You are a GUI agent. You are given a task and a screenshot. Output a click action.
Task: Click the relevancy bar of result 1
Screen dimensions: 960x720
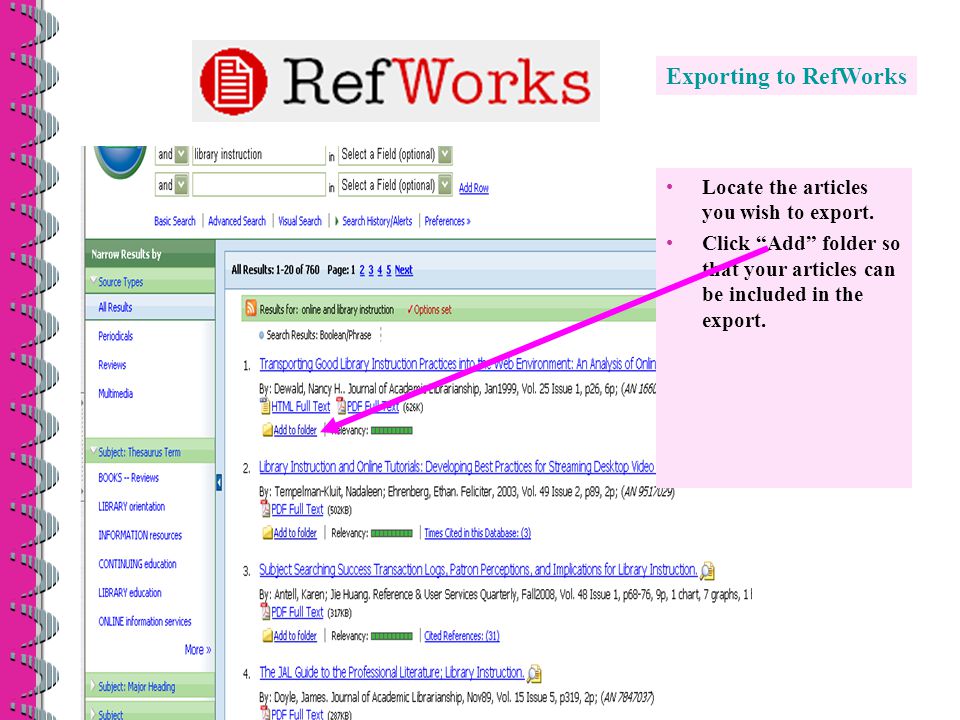pyautogui.click(x=392, y=430)
